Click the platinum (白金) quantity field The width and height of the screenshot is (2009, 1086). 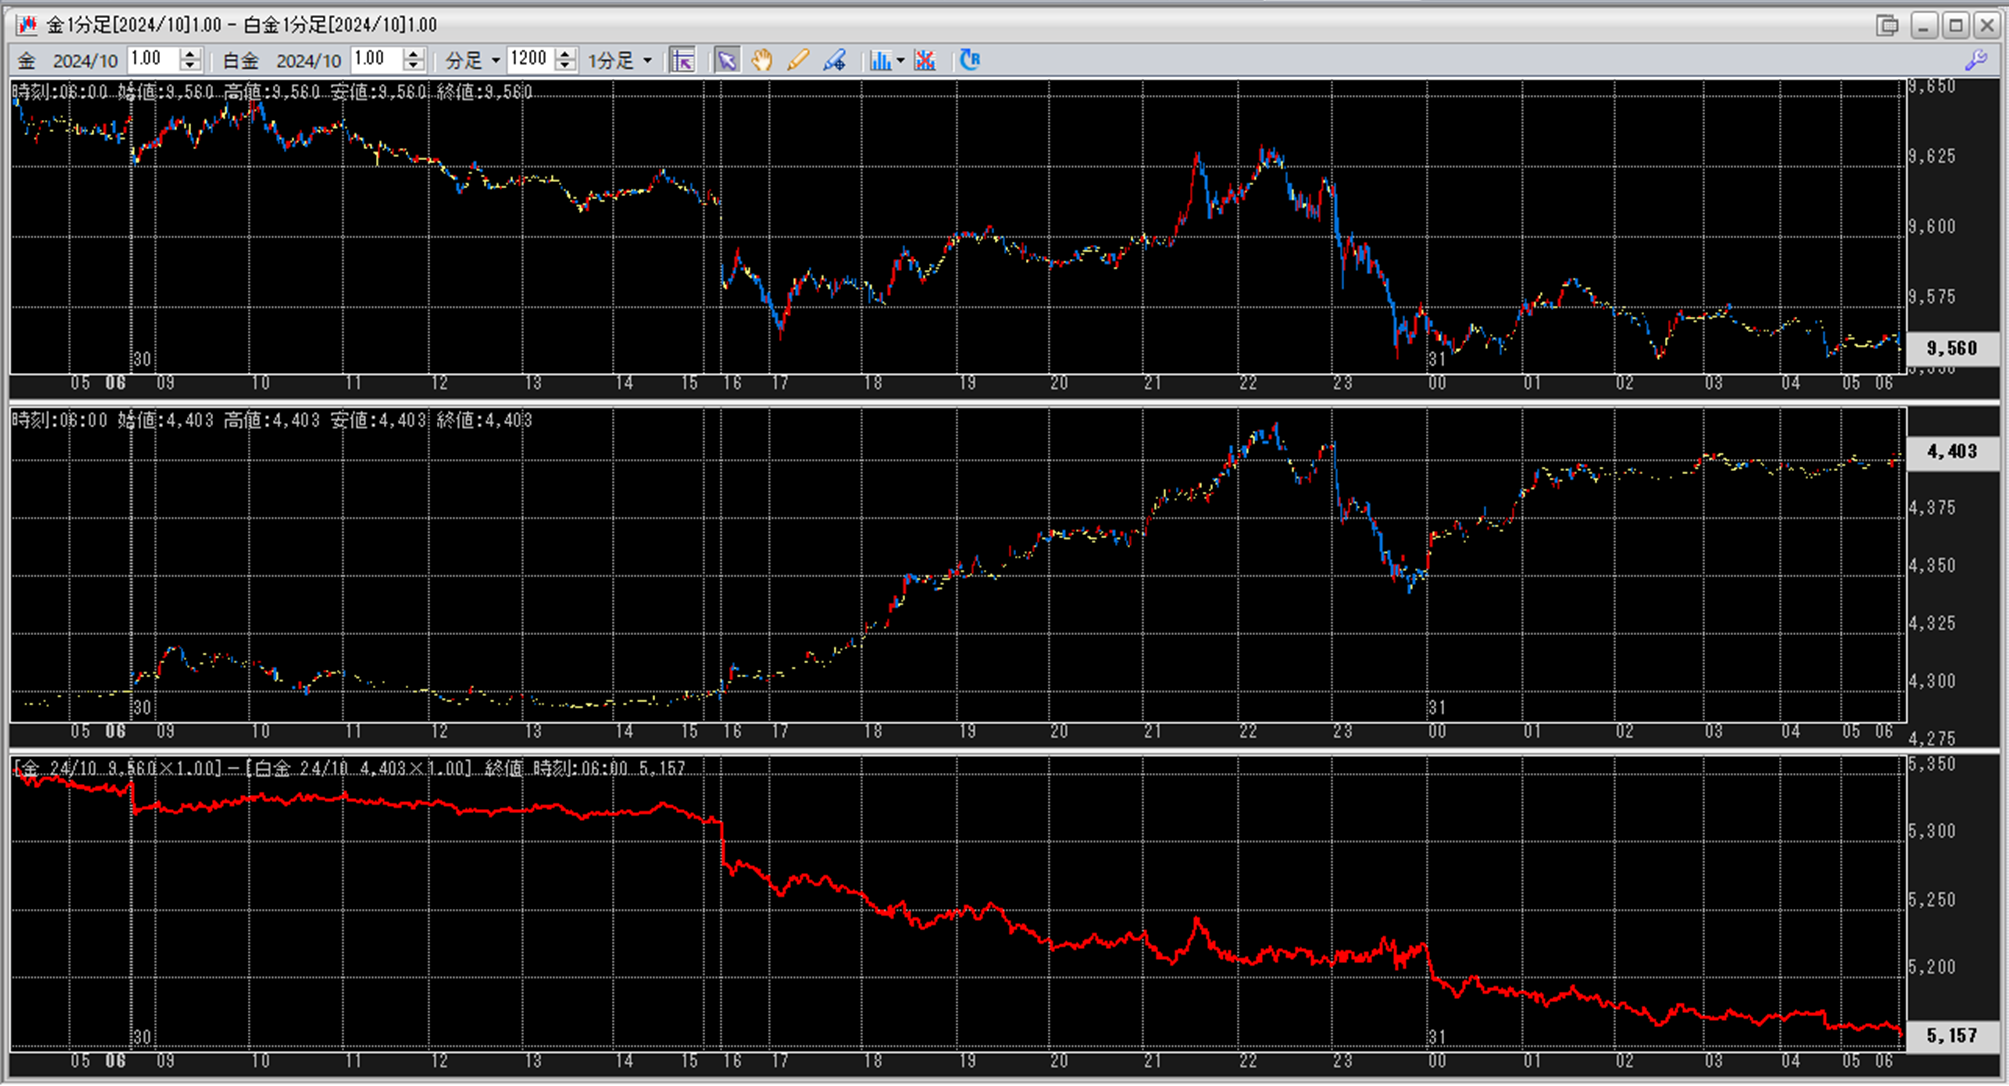pyautogui.click(x=376, y=59)
